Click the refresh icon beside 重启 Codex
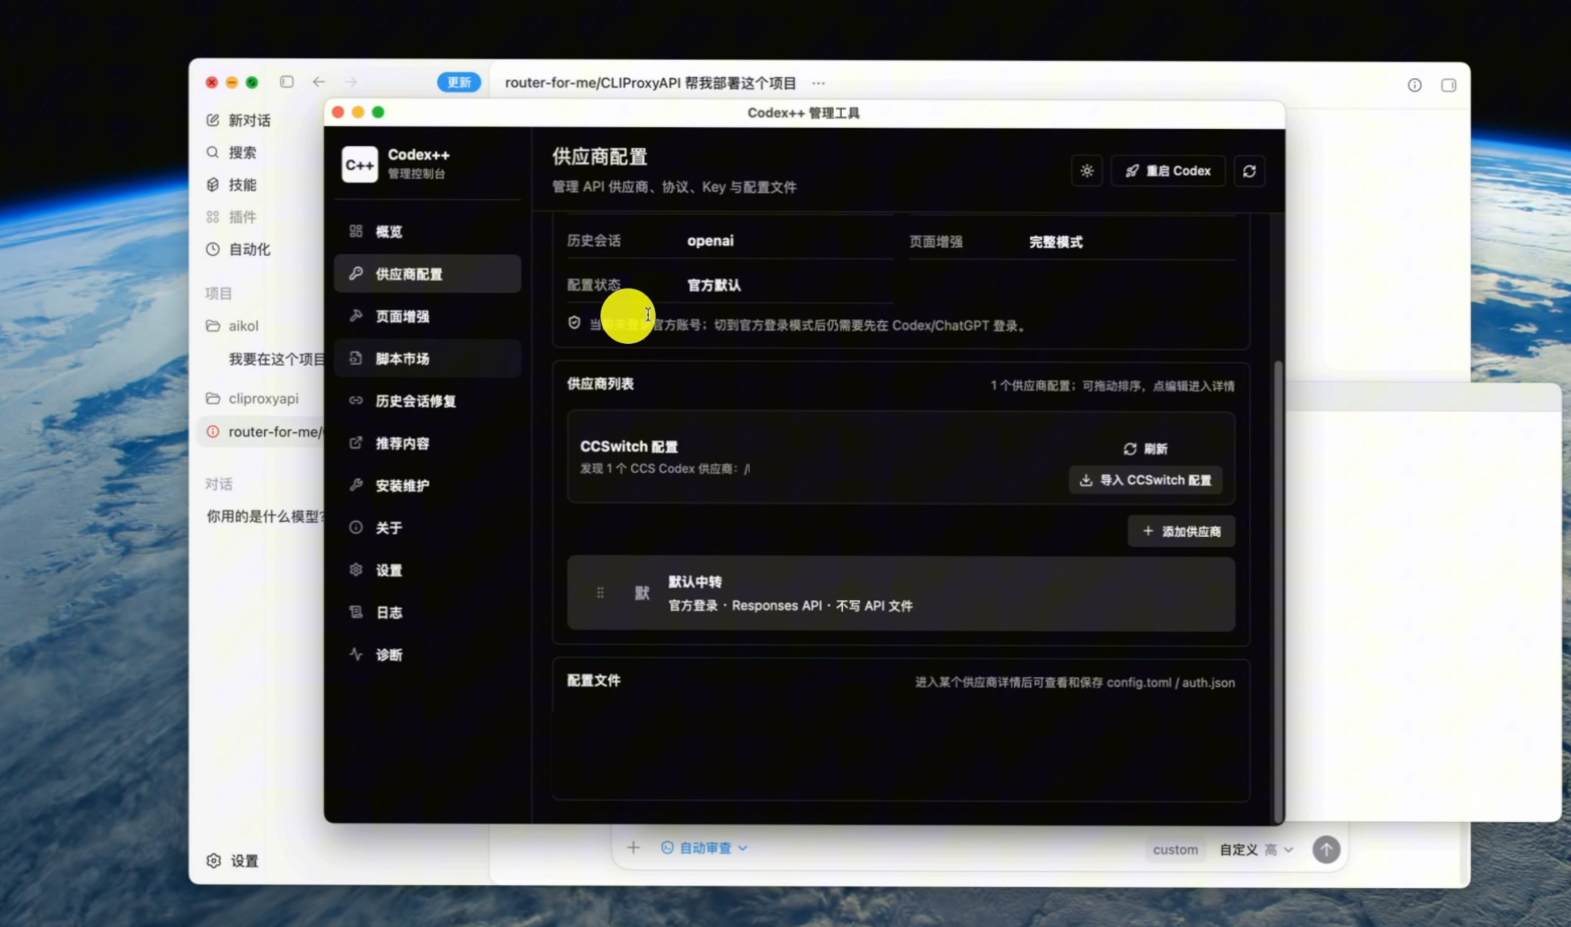Image resolution: width=1571 pixels, height=927 pixels. coord(1249,171)
